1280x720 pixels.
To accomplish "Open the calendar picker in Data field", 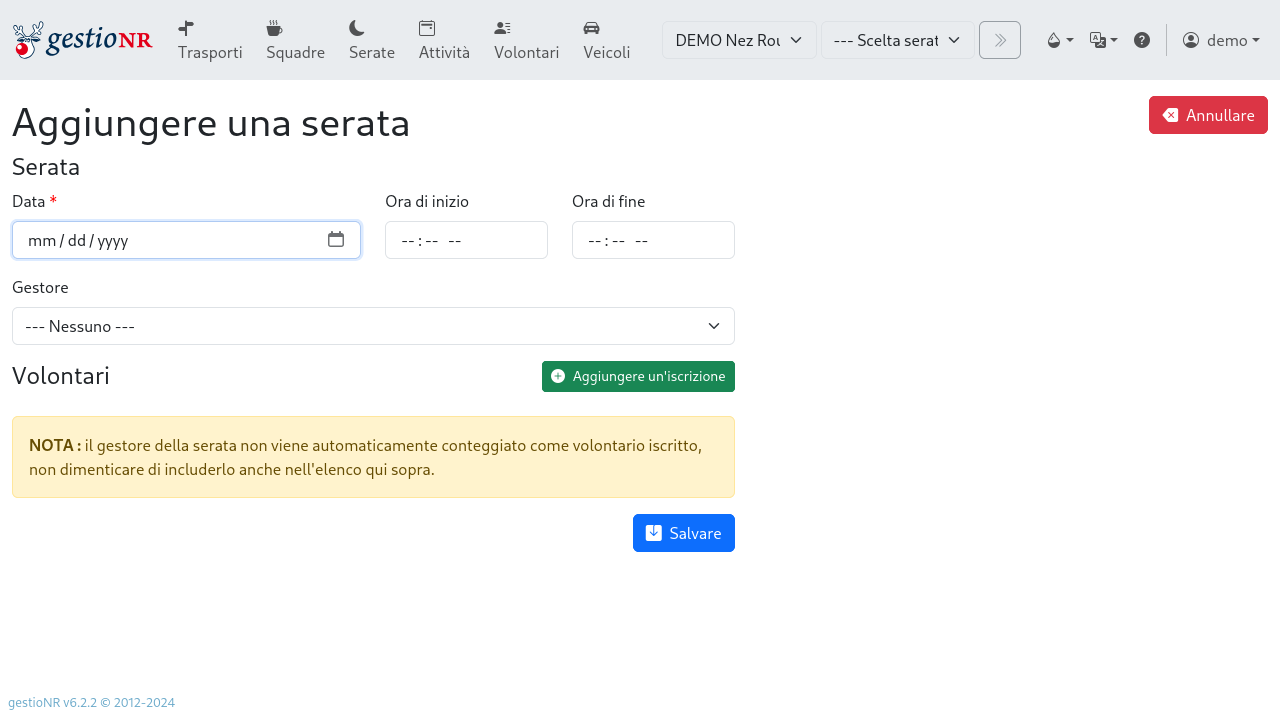I will click(x=336, y=240).
